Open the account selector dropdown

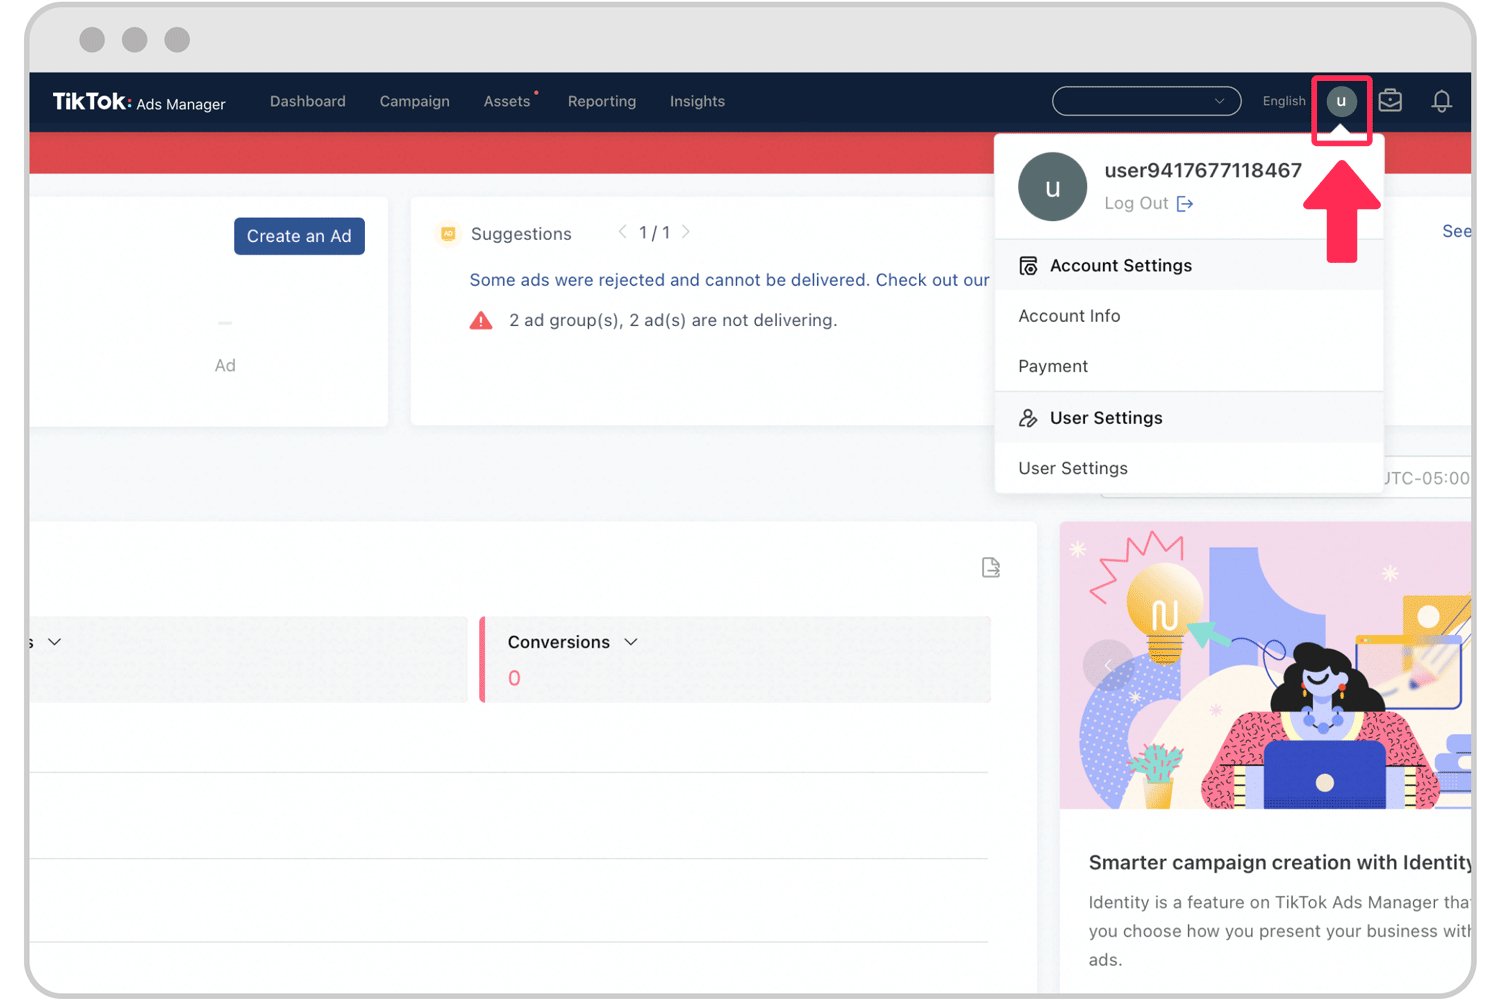[1146, 101]
